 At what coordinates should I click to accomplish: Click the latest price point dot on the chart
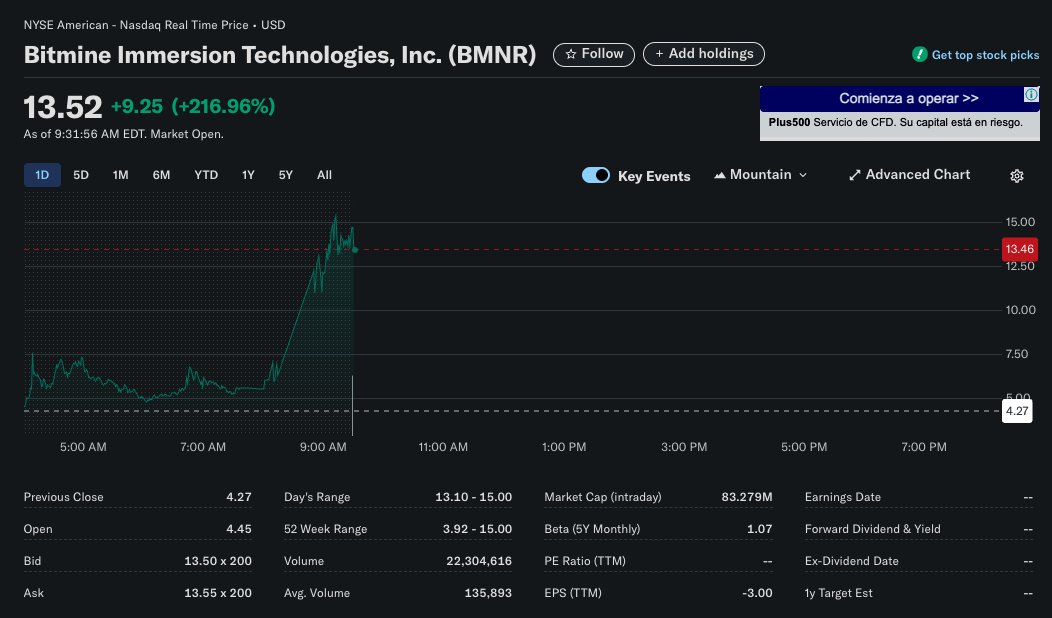pyautogui.click(x=354, y=250)
